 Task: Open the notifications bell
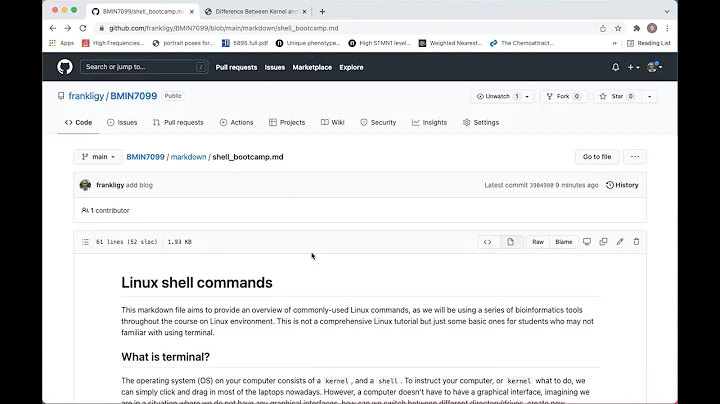(x=615, y=67)
